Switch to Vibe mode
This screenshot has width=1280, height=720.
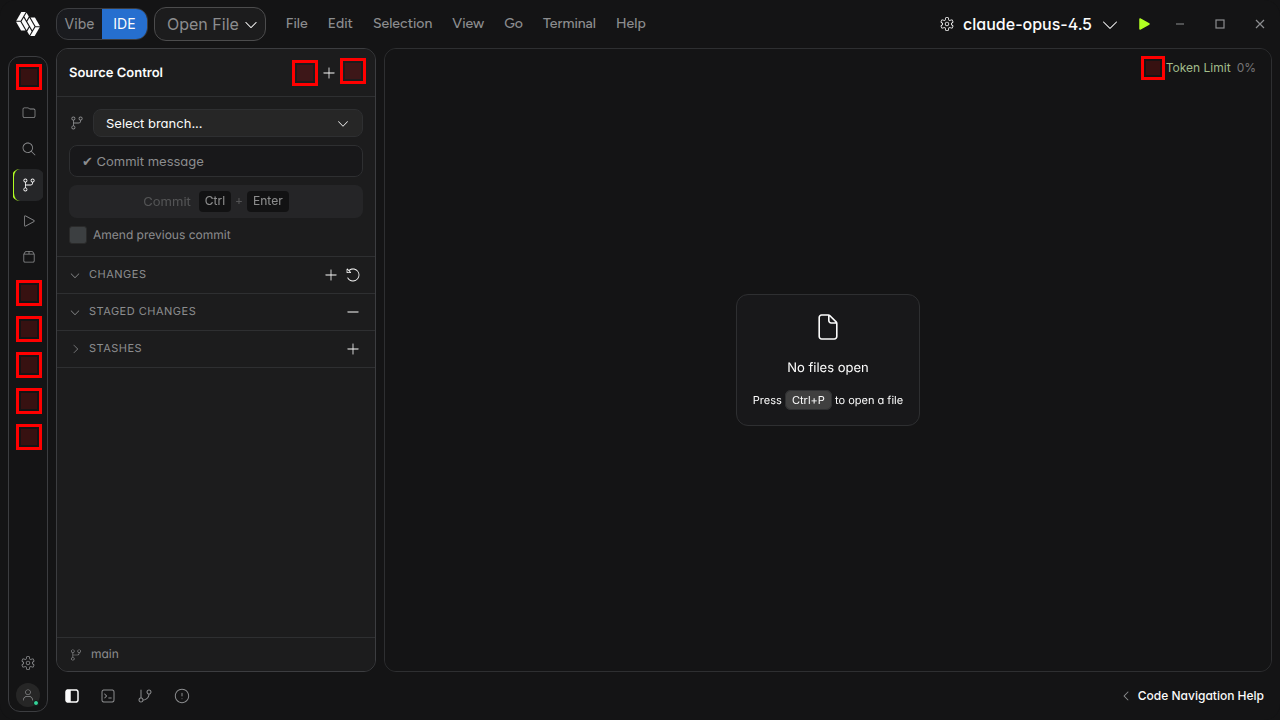(x=79, y=24)
